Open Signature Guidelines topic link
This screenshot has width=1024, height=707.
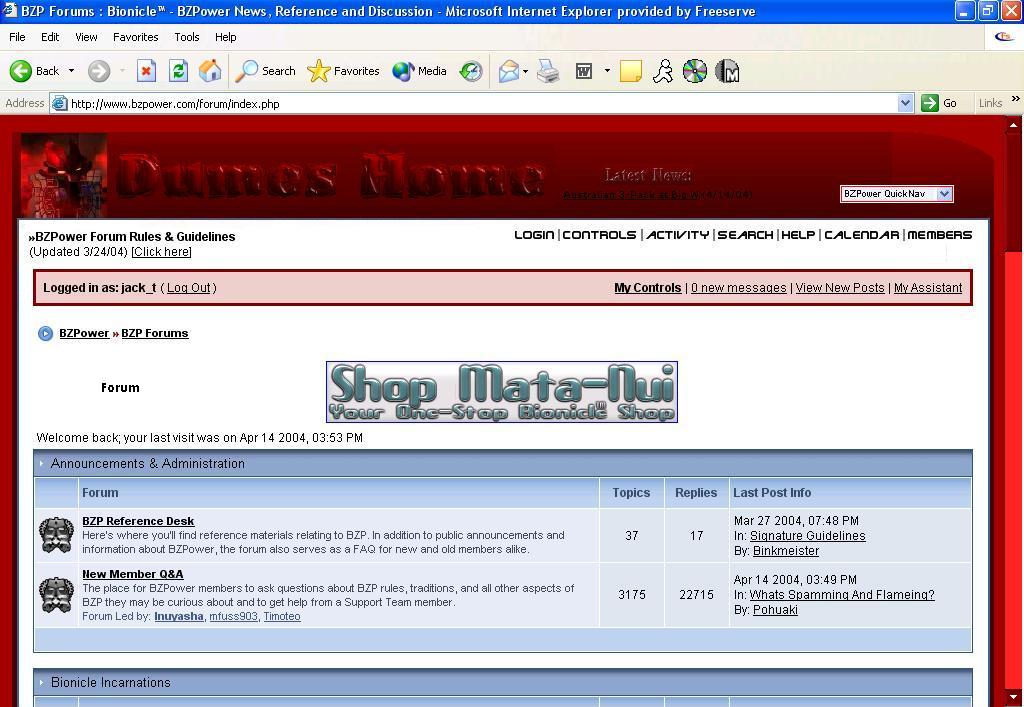click(807, 536)
